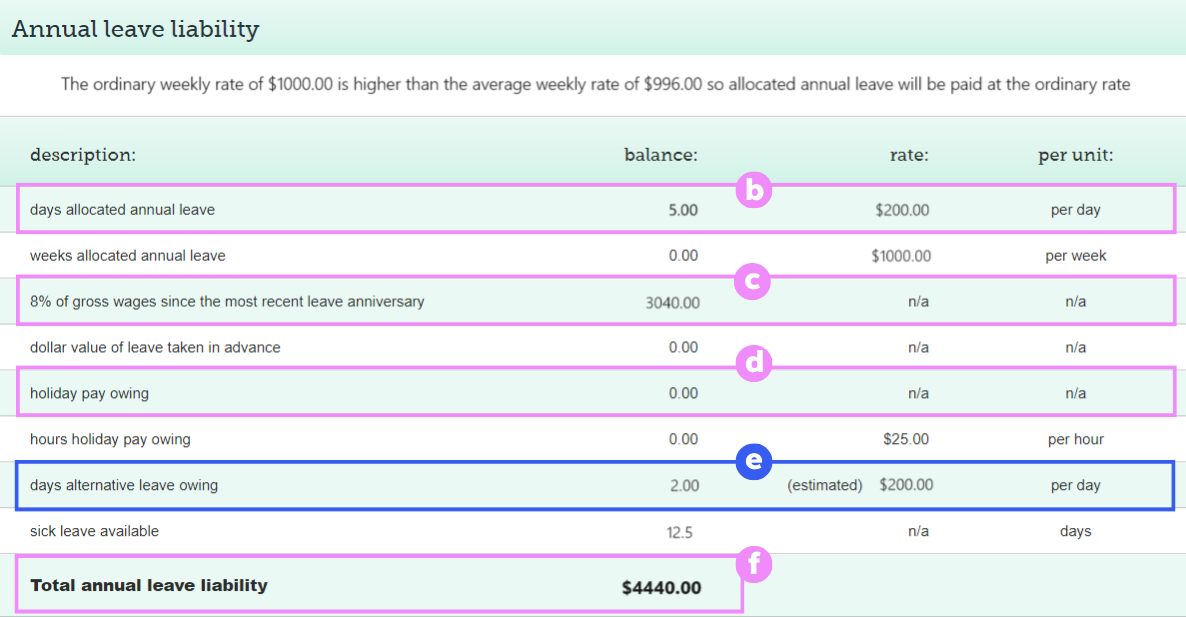Image resolution: width=1186 pixels, height=617 pixels.
Task: Select the 3040.00 gross wages balance value
Action: [673, 302]
